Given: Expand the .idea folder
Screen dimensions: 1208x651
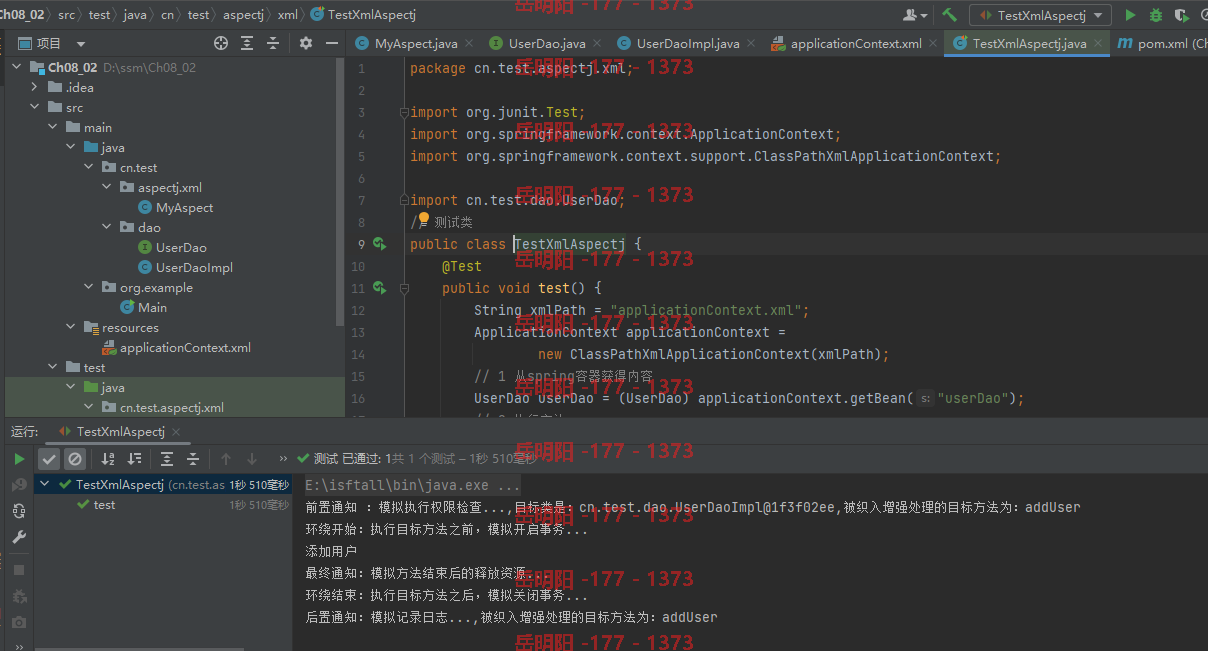Looking at the screenshot, I should click(34, 87).
